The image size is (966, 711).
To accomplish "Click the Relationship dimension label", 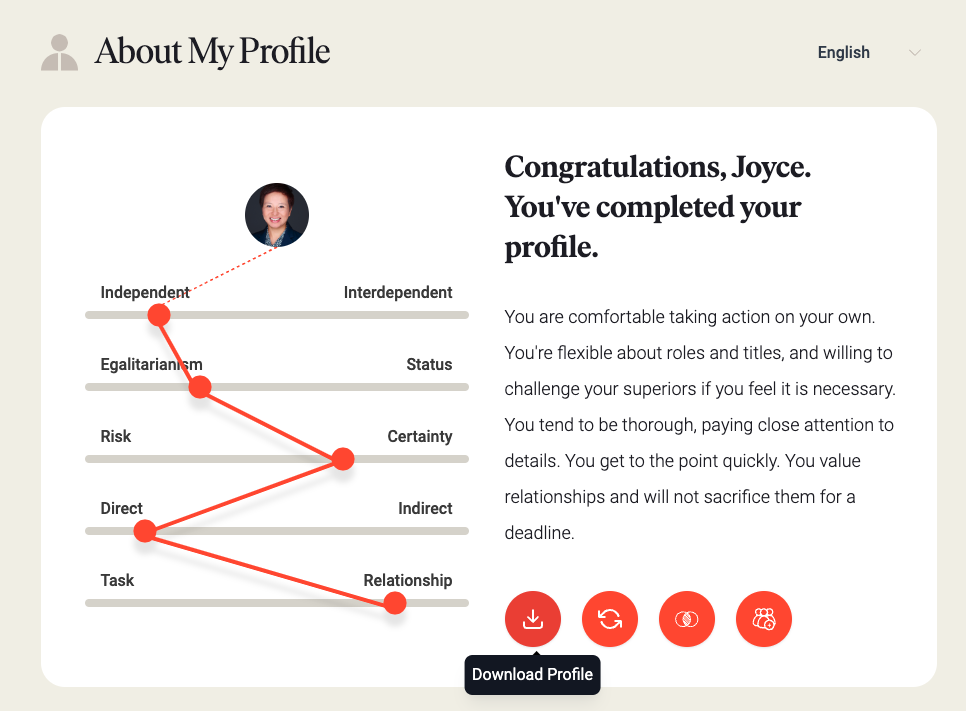I will point(408,580).
